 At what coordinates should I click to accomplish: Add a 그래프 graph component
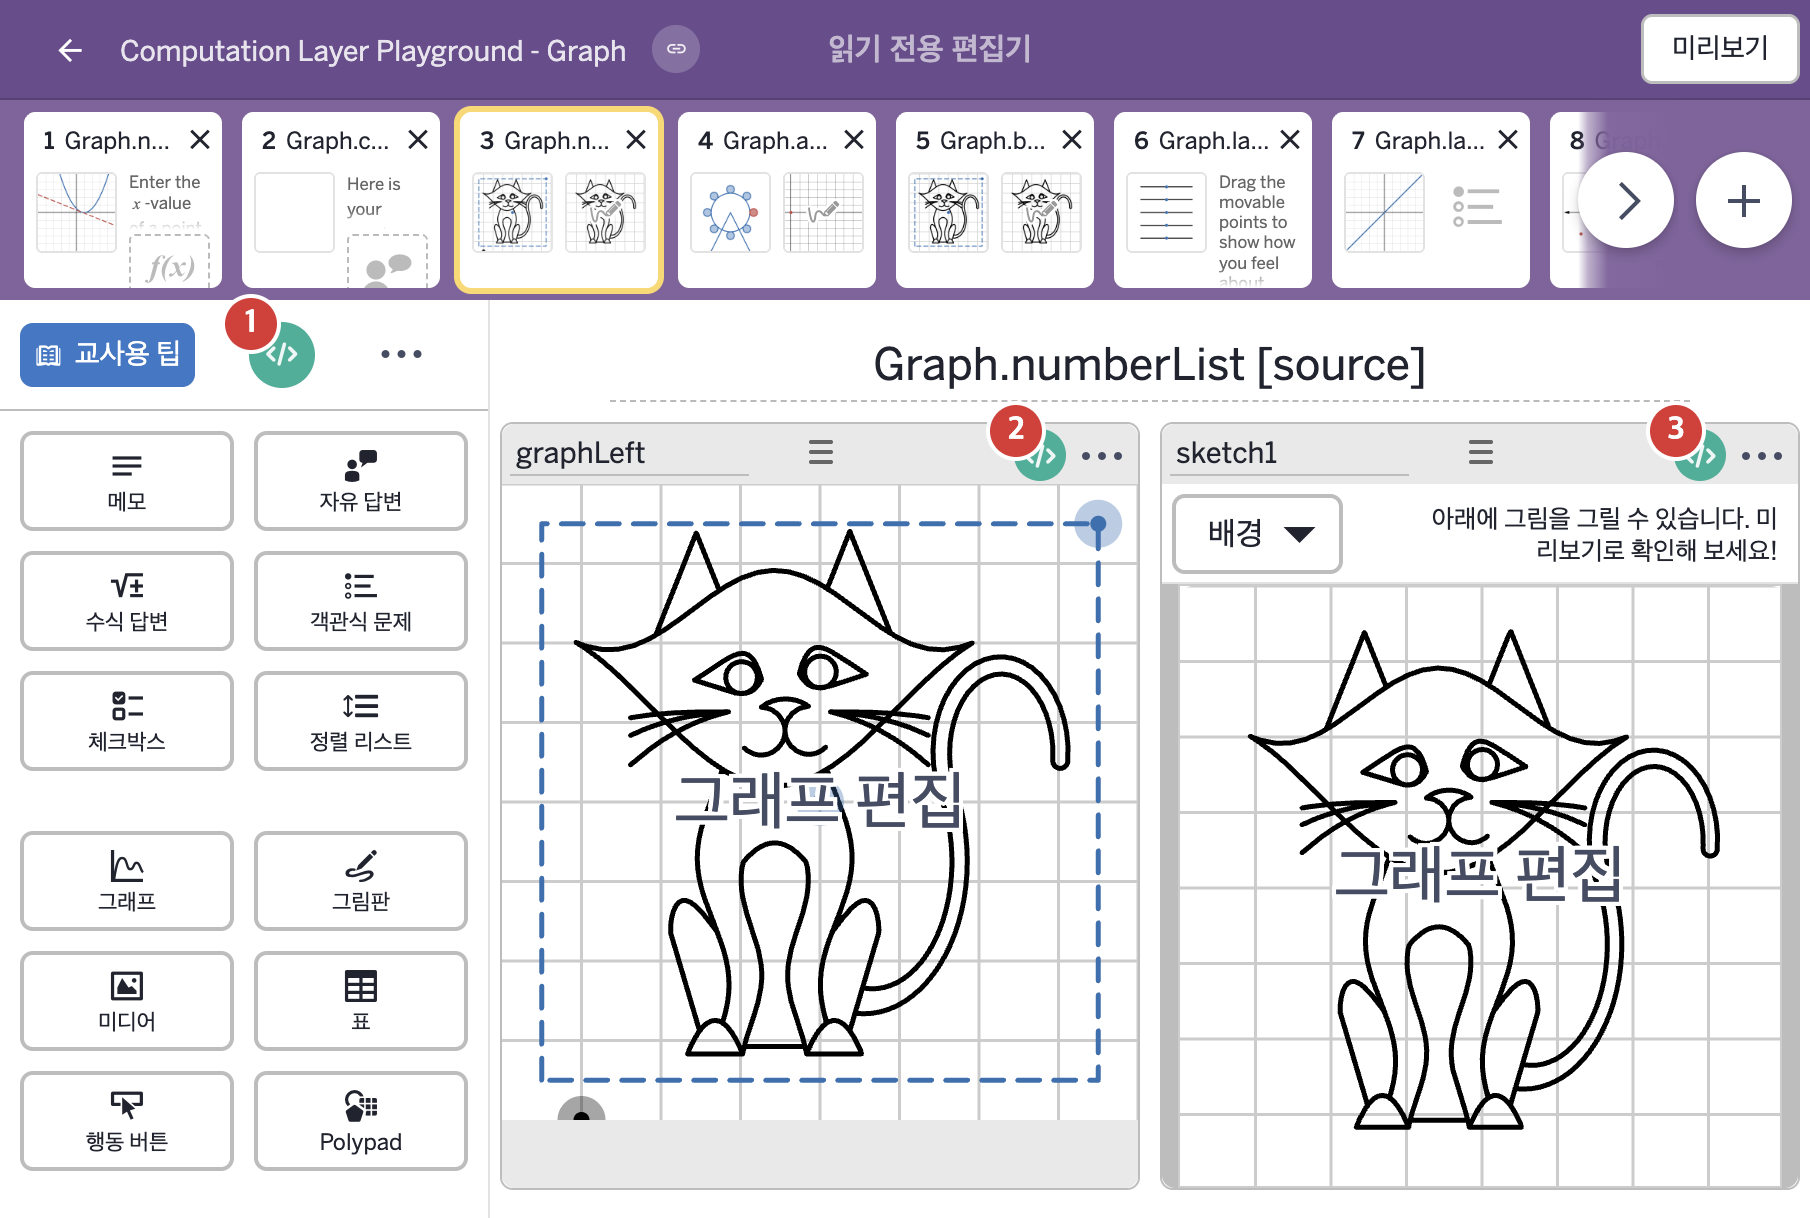click(127, 881)
